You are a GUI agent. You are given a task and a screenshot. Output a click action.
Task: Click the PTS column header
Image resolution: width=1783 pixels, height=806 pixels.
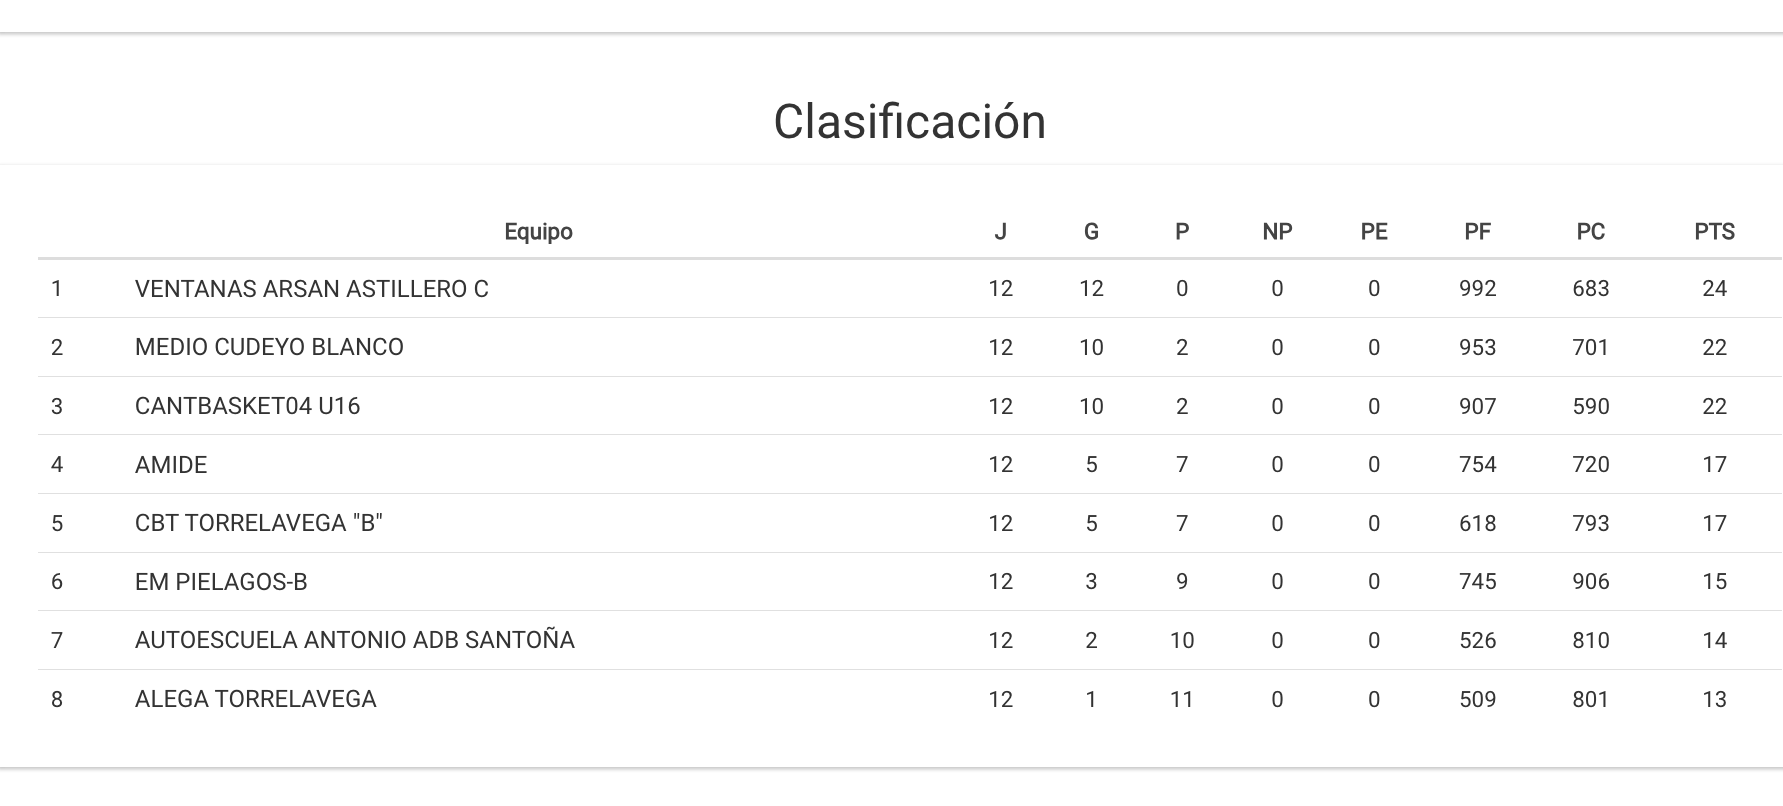click(1714, 232)
